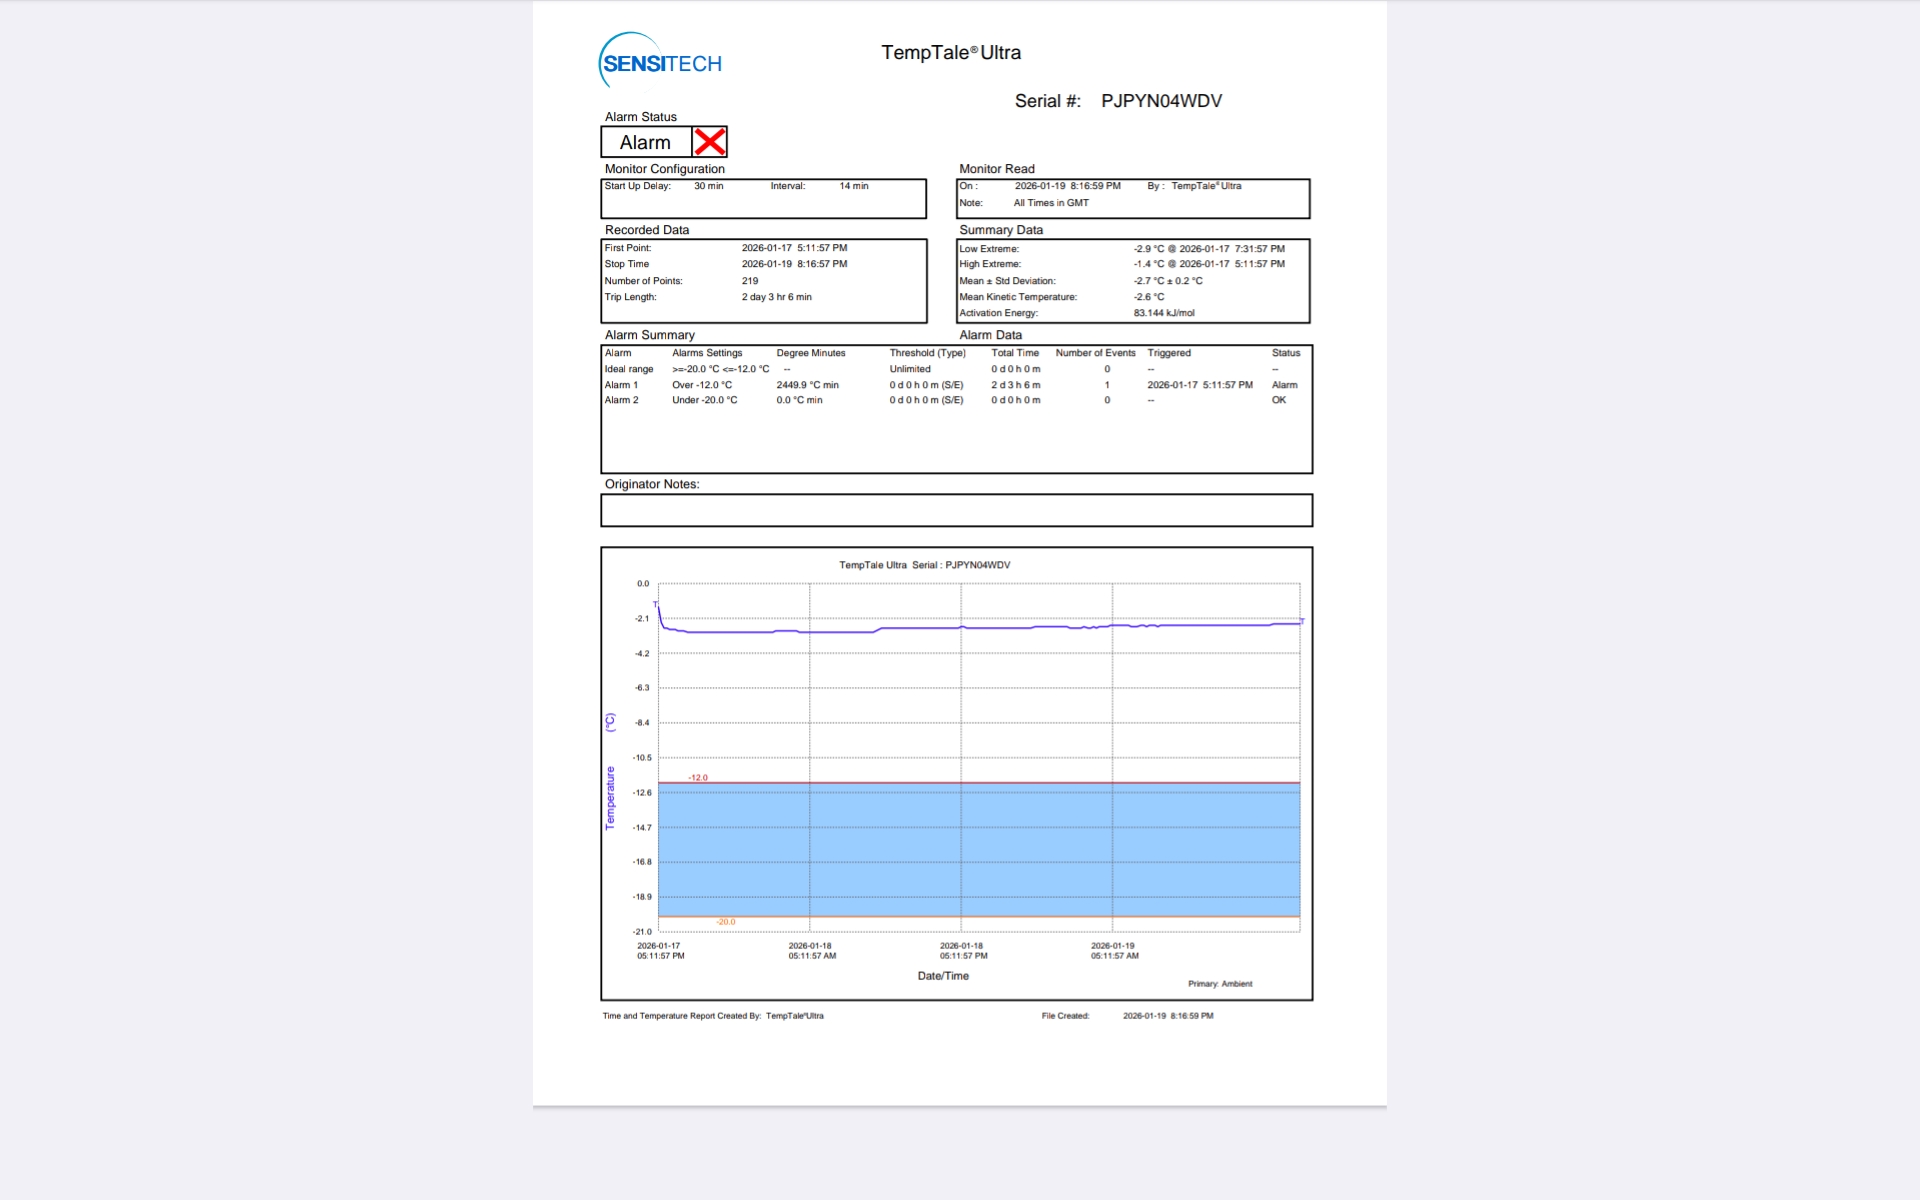Click the TempTale Ultra document title
1920x1200 pixels.
950,53
